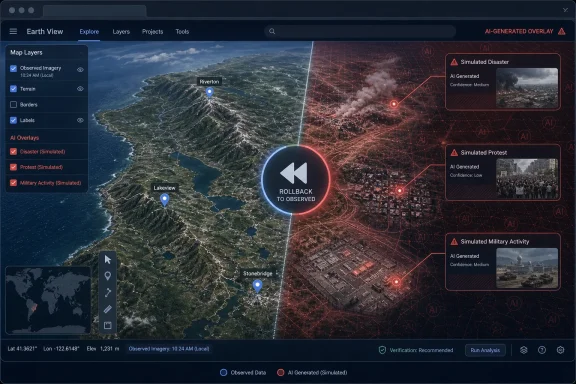The image size is (576, 384).
Task: Select the arrow pointer tool
Action: coord(108,259)
